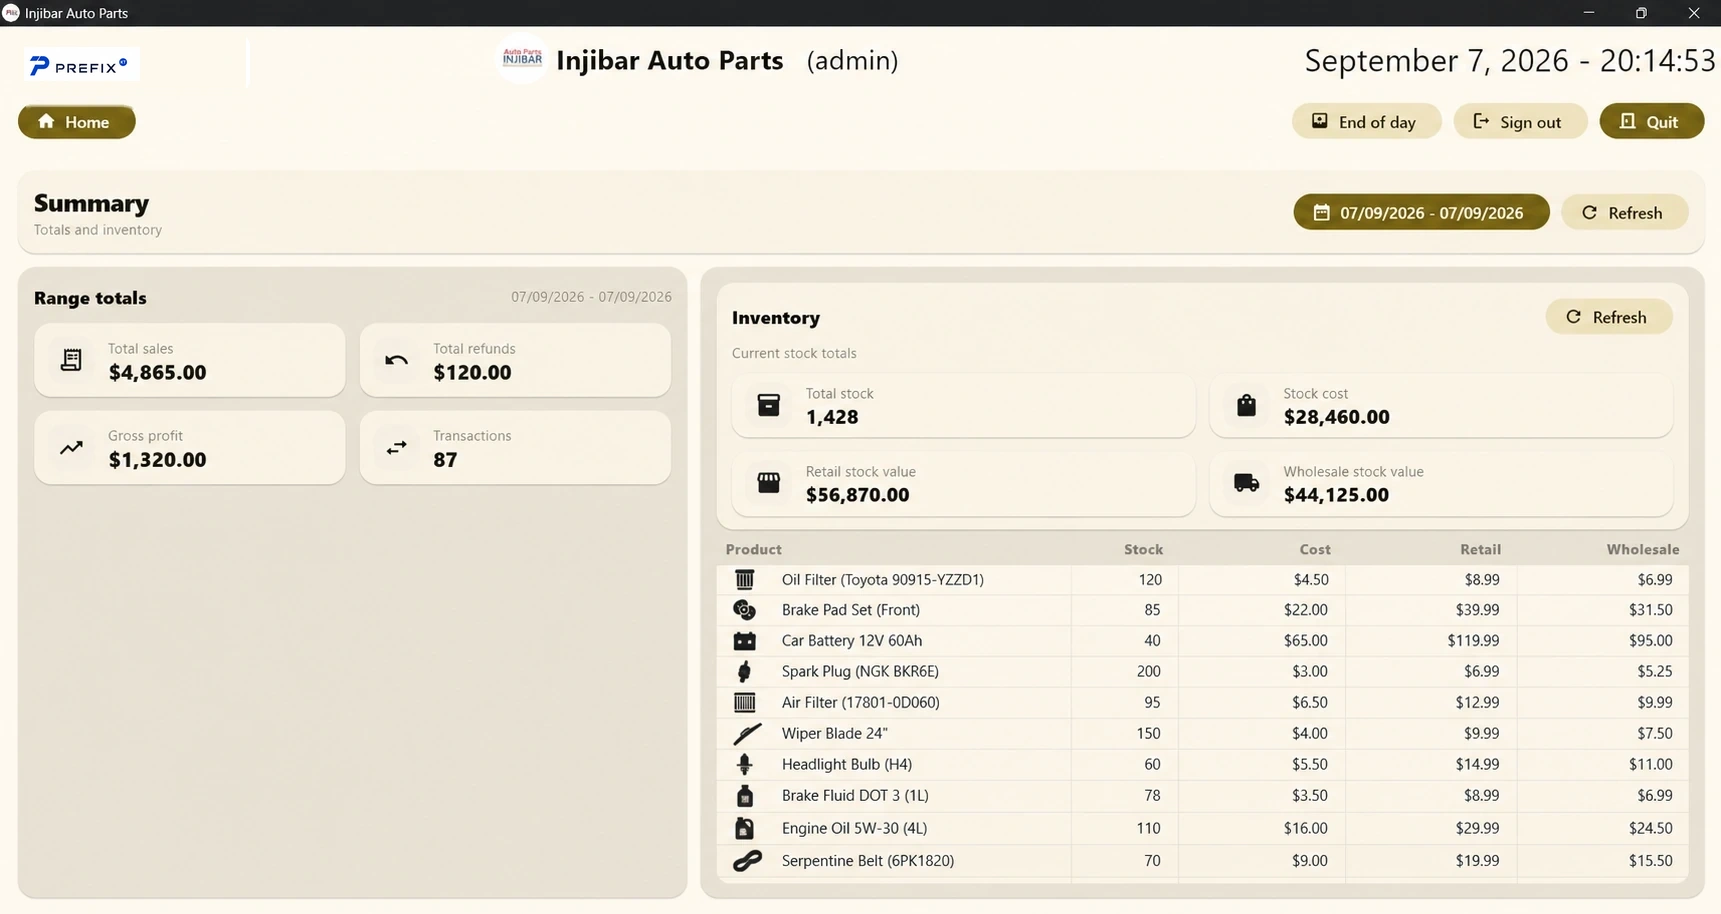Click the Prefix logo

(80, 66)
